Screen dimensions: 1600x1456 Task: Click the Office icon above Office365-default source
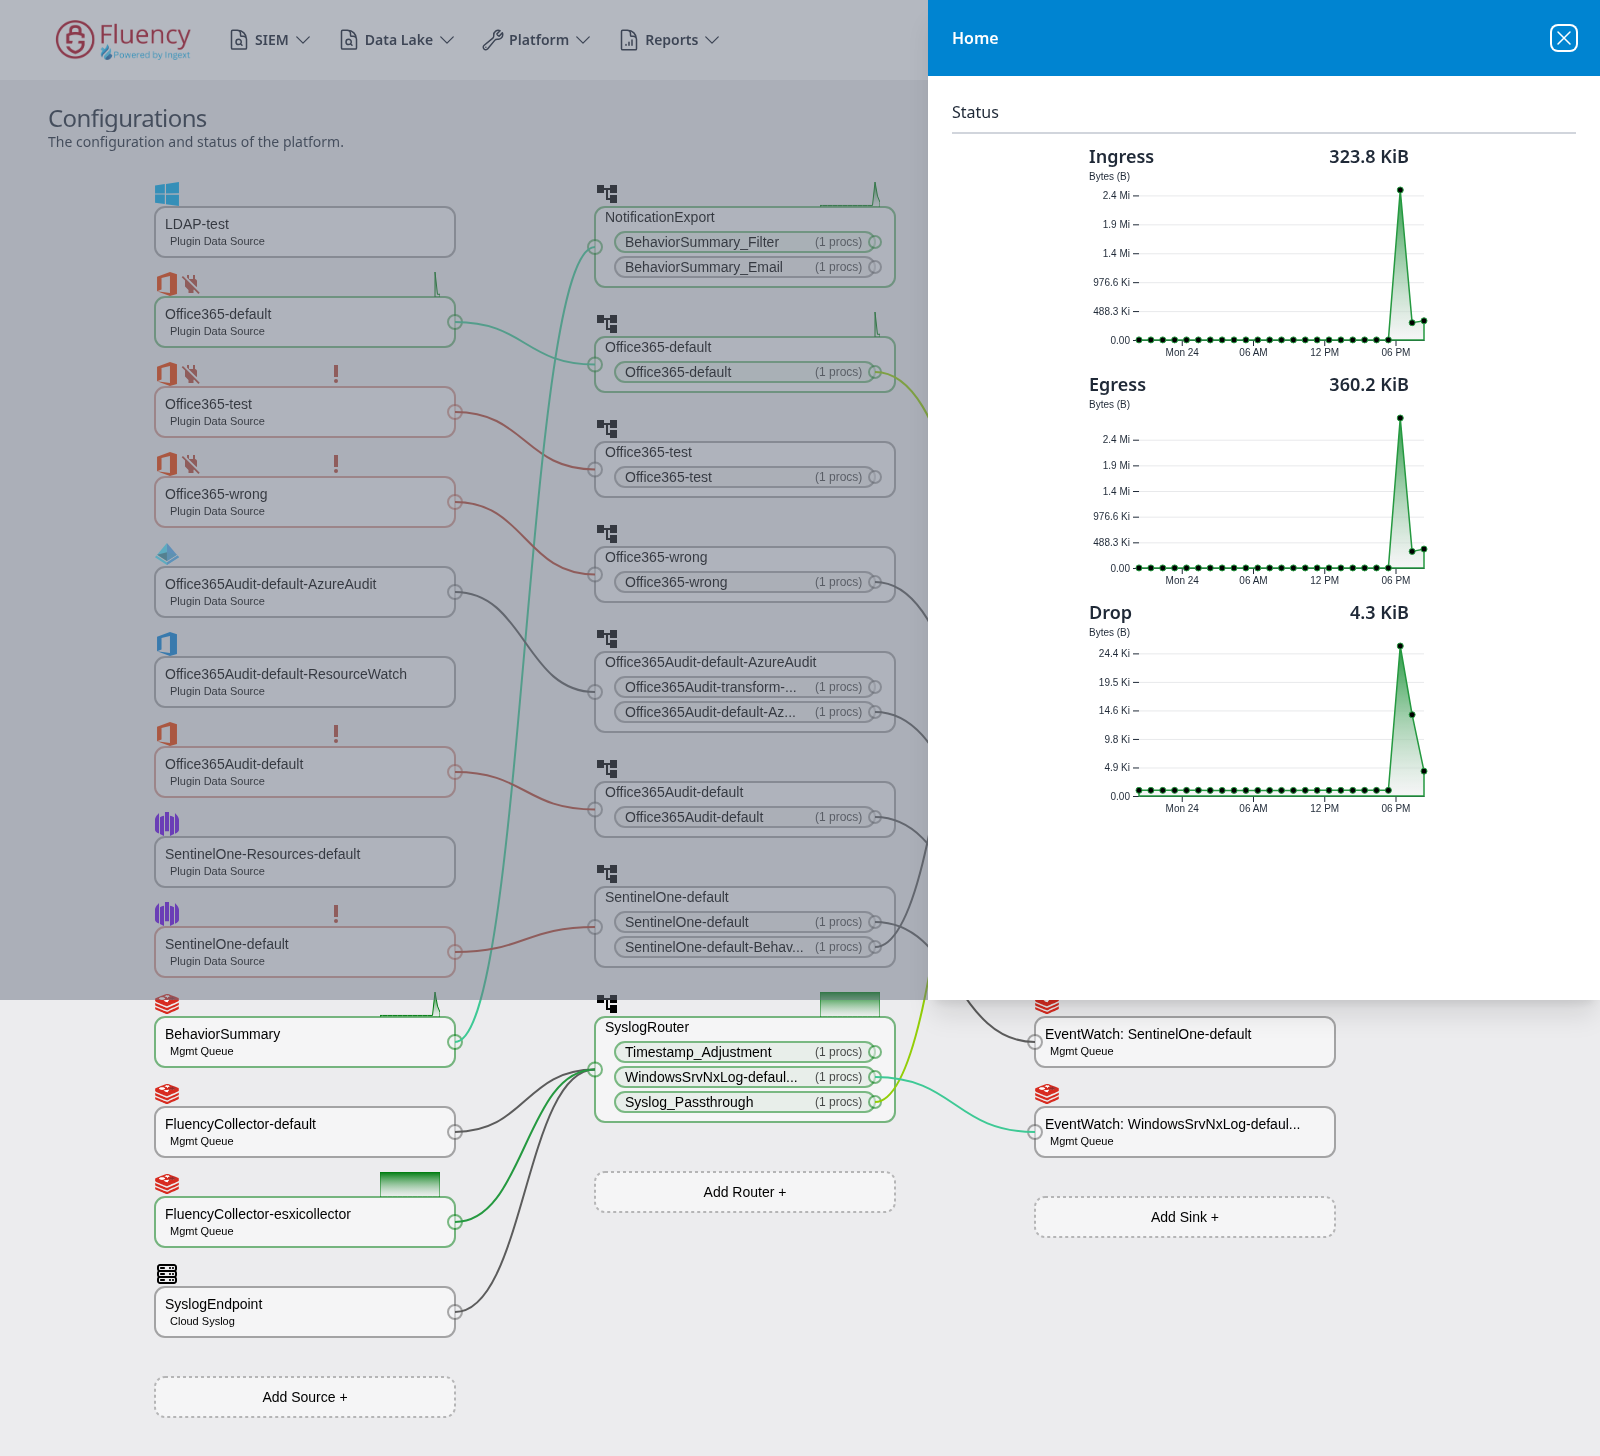click(x=167, y=284)
